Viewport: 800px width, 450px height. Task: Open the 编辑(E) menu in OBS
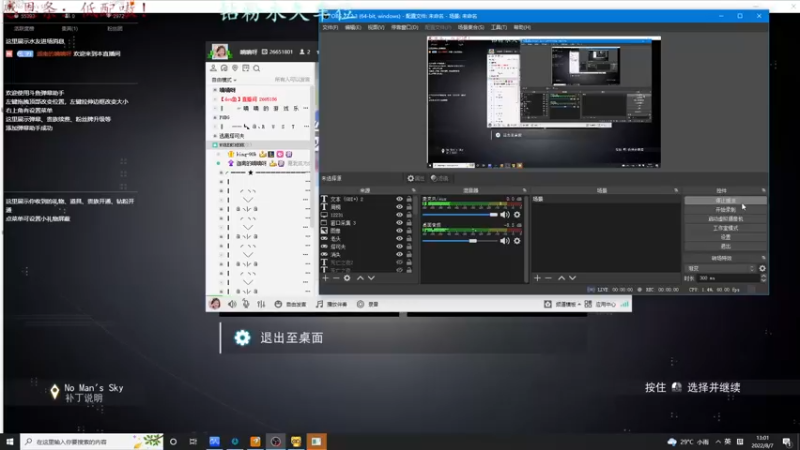(353, 28)
